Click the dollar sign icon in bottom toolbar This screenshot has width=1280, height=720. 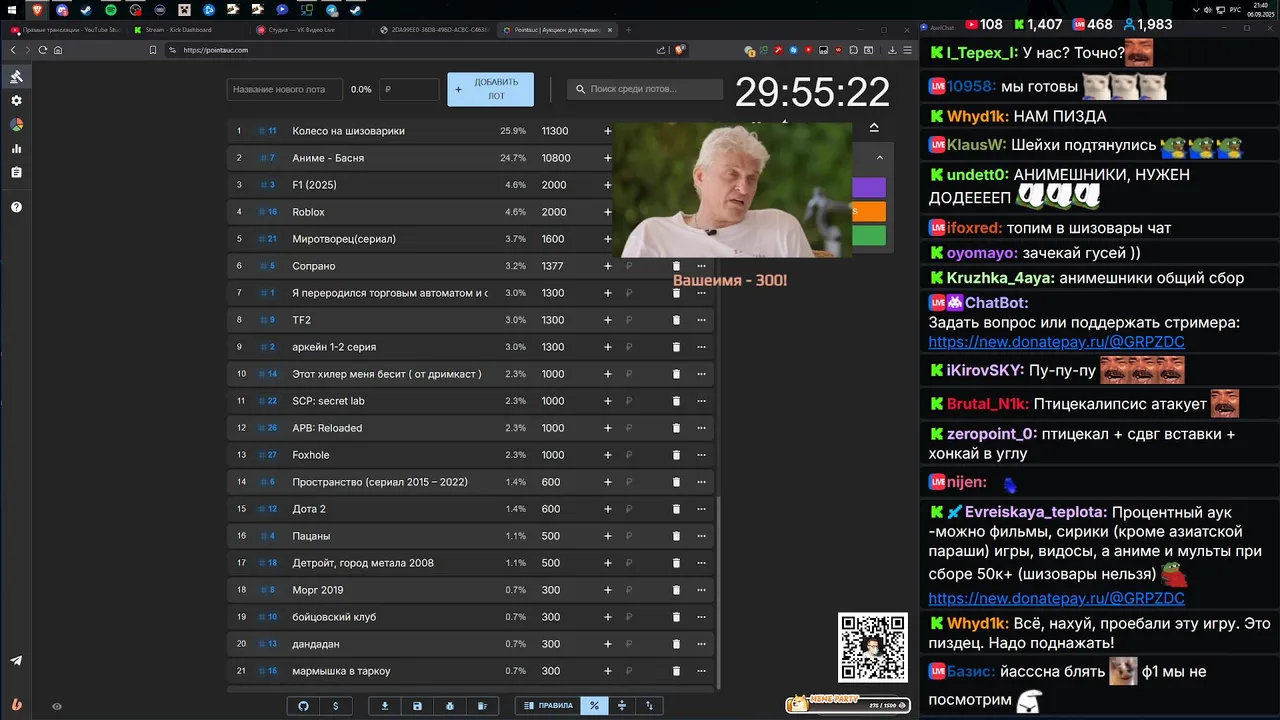click(335, 706)
